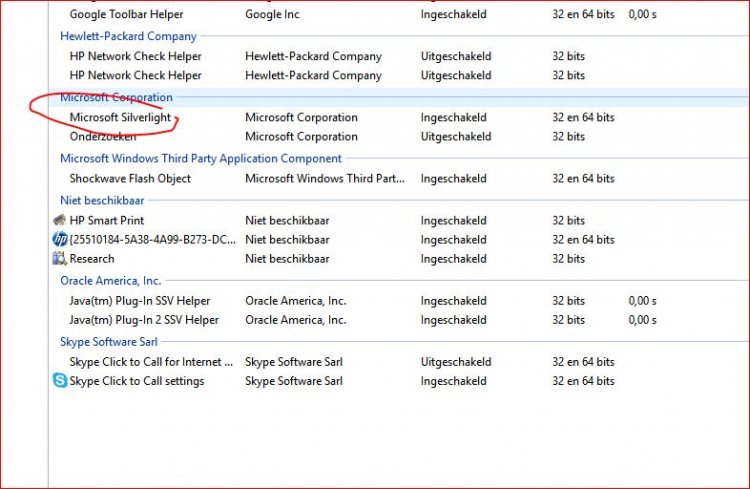Select the Microsoft Silverlight add-on
Image resolution: width=750 pixels, height=489 pixels.
pos(121,117)
